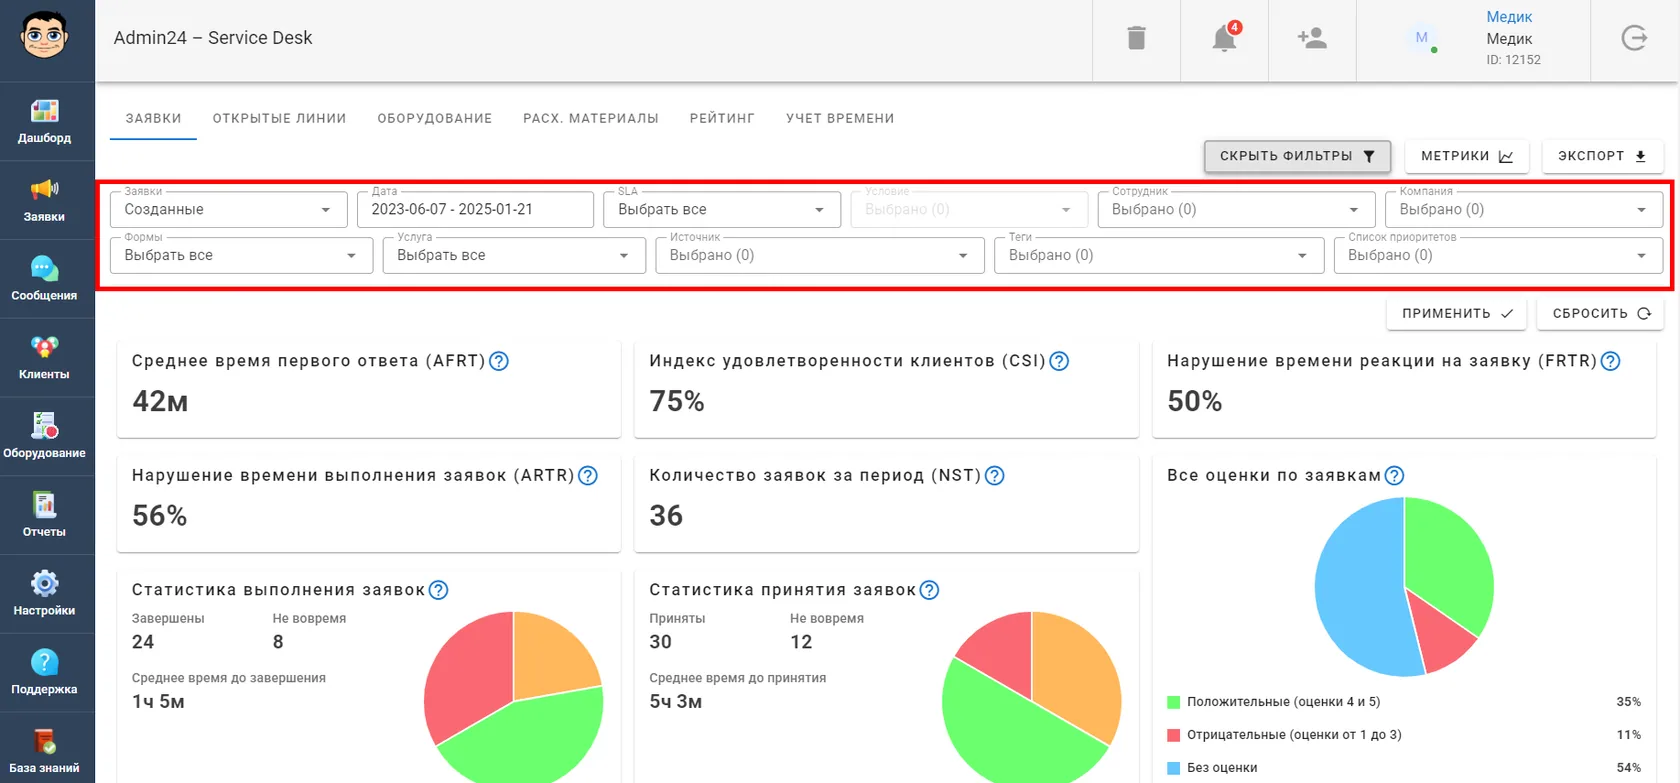Open the Сообщения sidebar section
Screen dimensions: 1680x783
coord(46,279)
